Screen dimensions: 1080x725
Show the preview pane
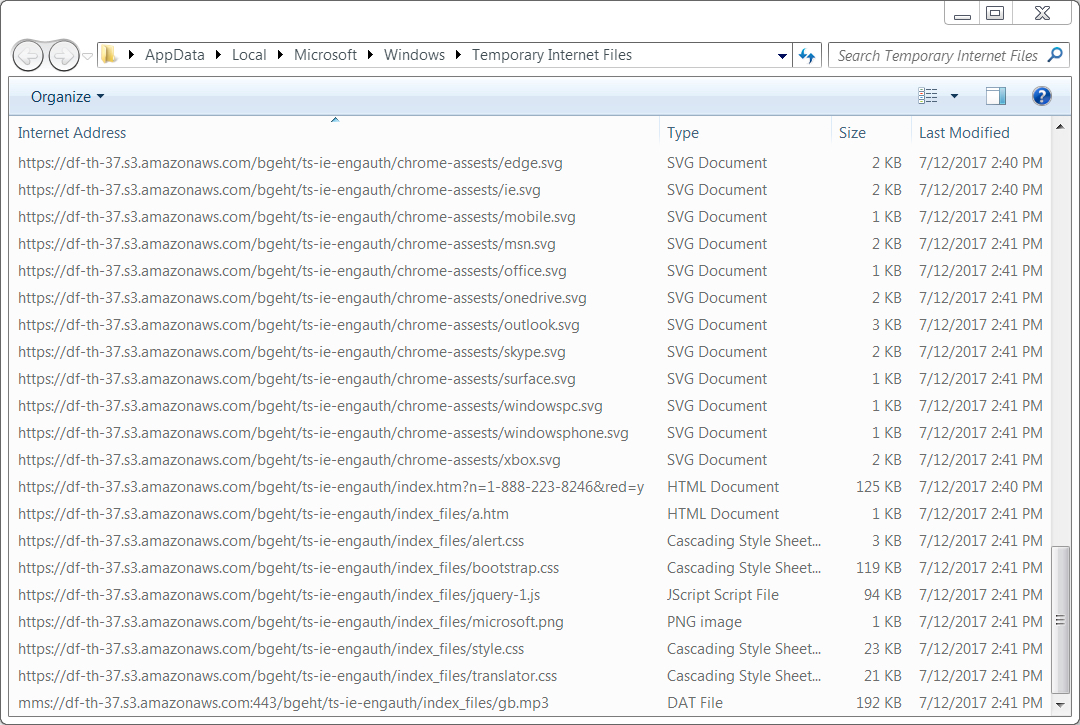coord(996,96)
